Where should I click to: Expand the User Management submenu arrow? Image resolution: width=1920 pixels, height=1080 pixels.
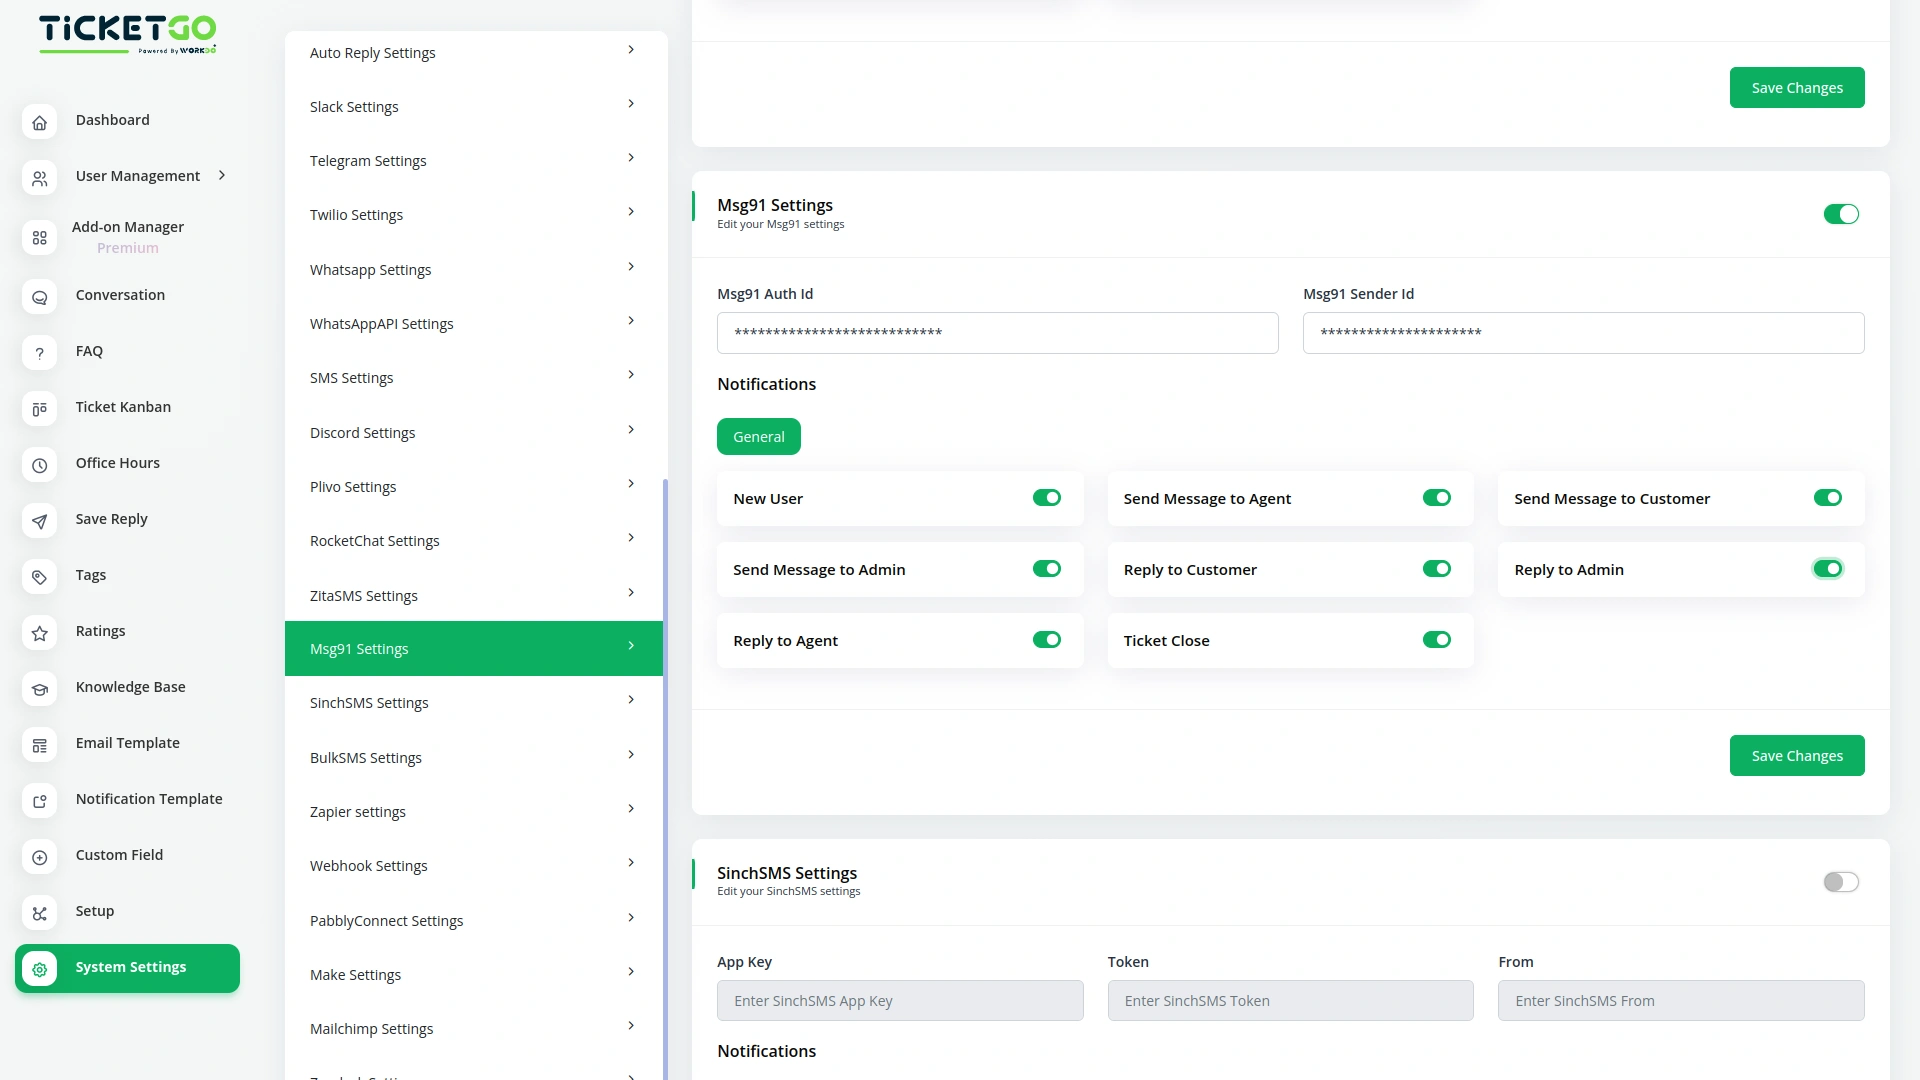[x=222, y=175]
